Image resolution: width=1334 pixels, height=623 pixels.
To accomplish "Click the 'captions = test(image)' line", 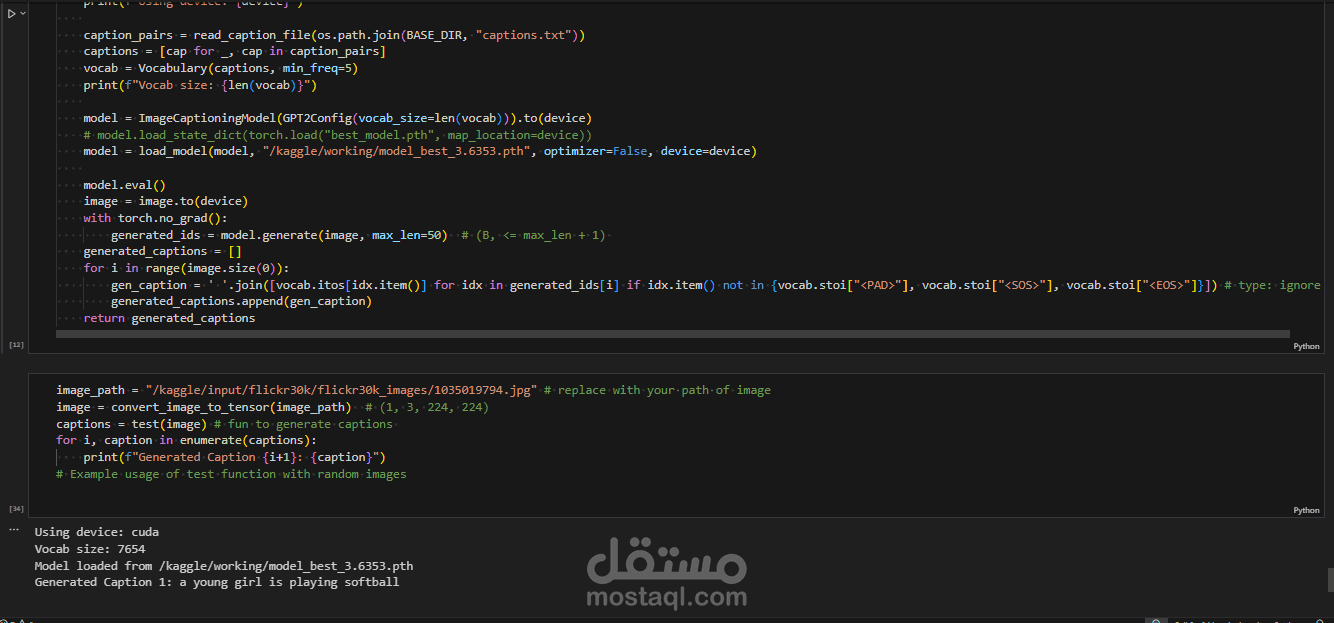I will coord(224,424).
